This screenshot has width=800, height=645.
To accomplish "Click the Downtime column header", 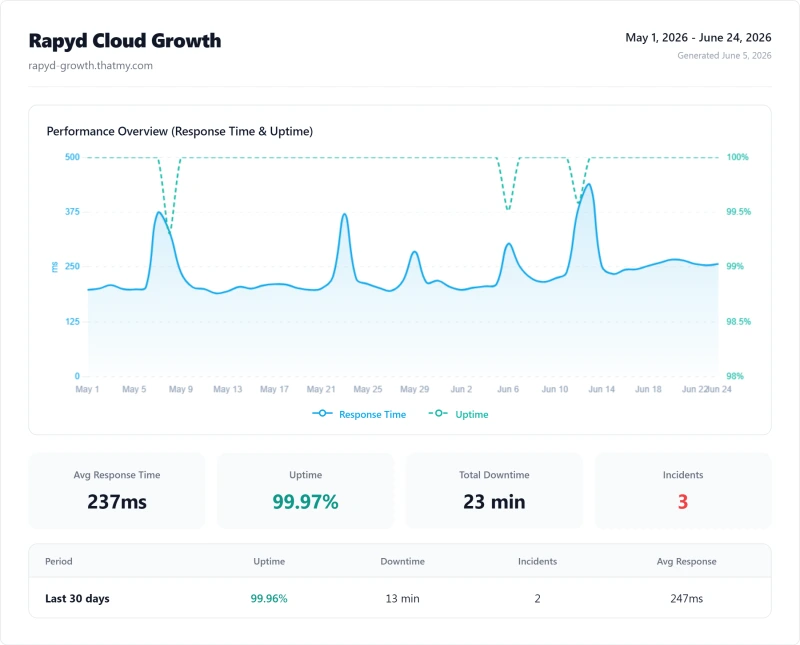I will coord(403,561).
